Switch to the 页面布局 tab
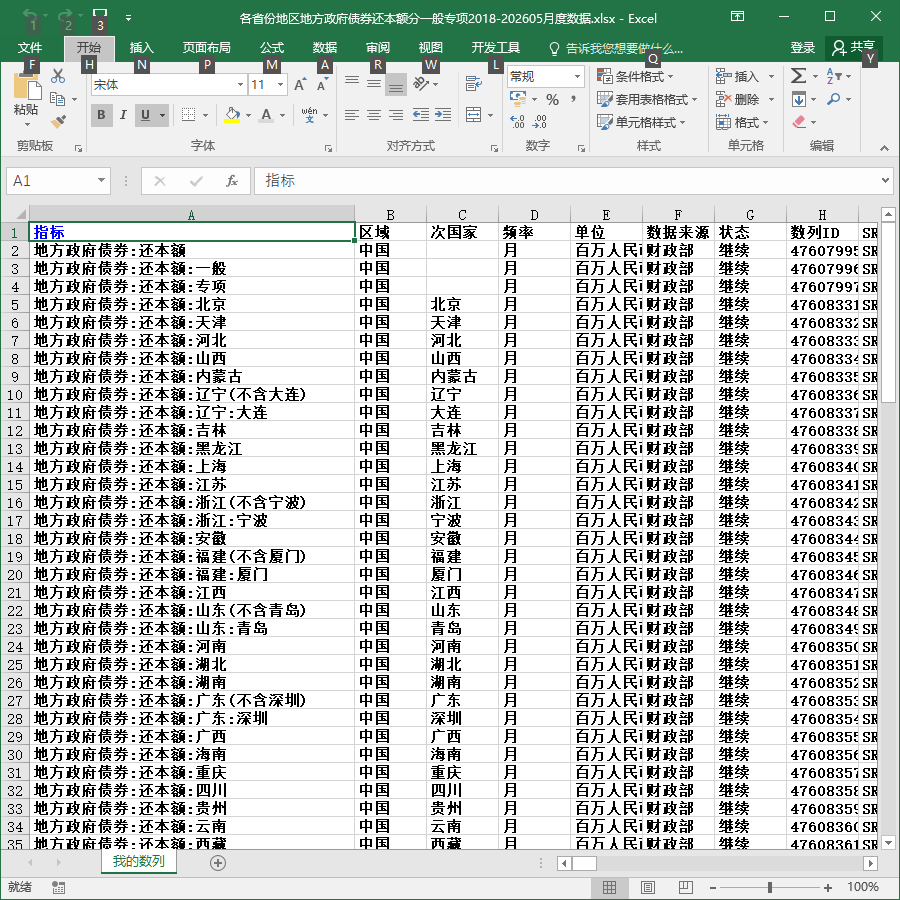The width and height of the screenshot is (900, 900). tap(207, 48)
